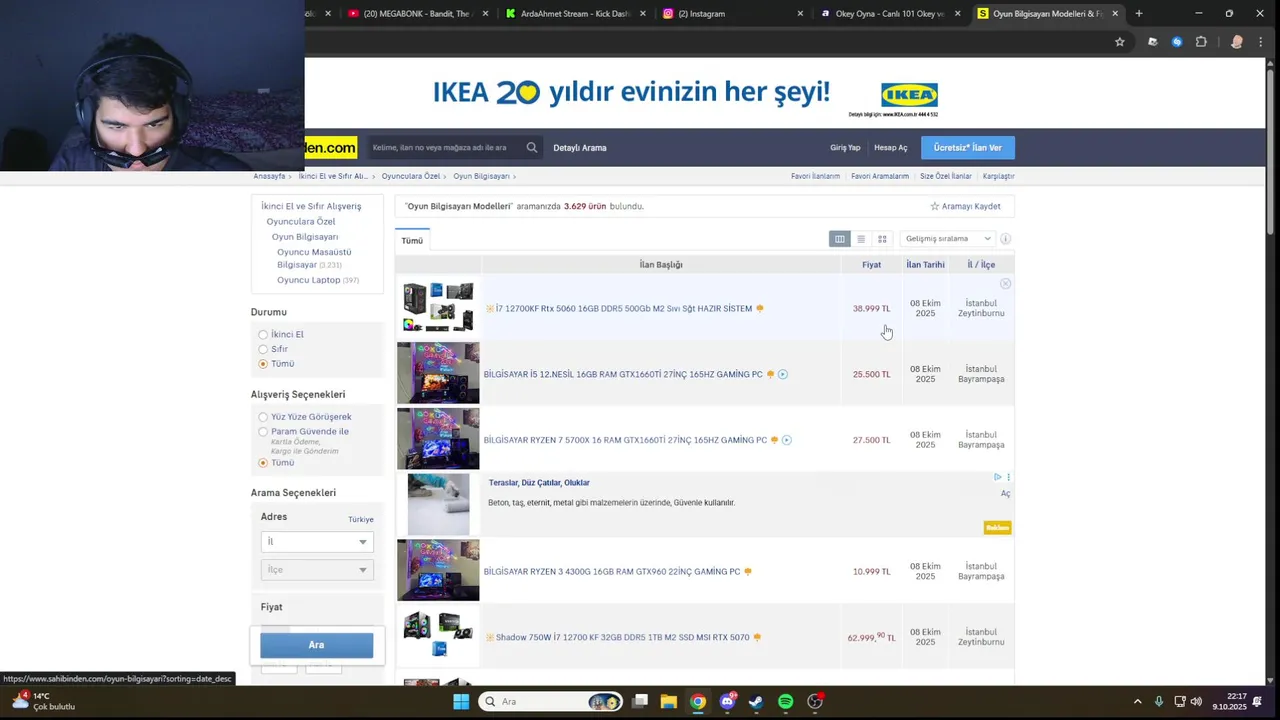
Task: Click video play icon on İ5 12.NESİL listing
Action: 783,374
